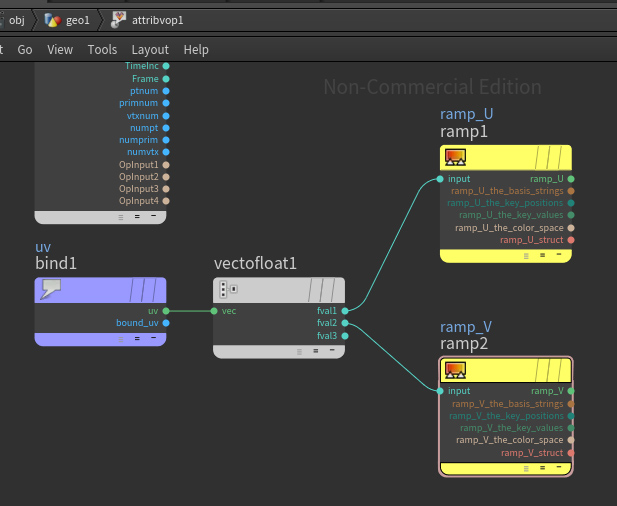Click the ramp1 node gradient icon
This screenshot has width=617, height=506.
click(x=455, y=157)
